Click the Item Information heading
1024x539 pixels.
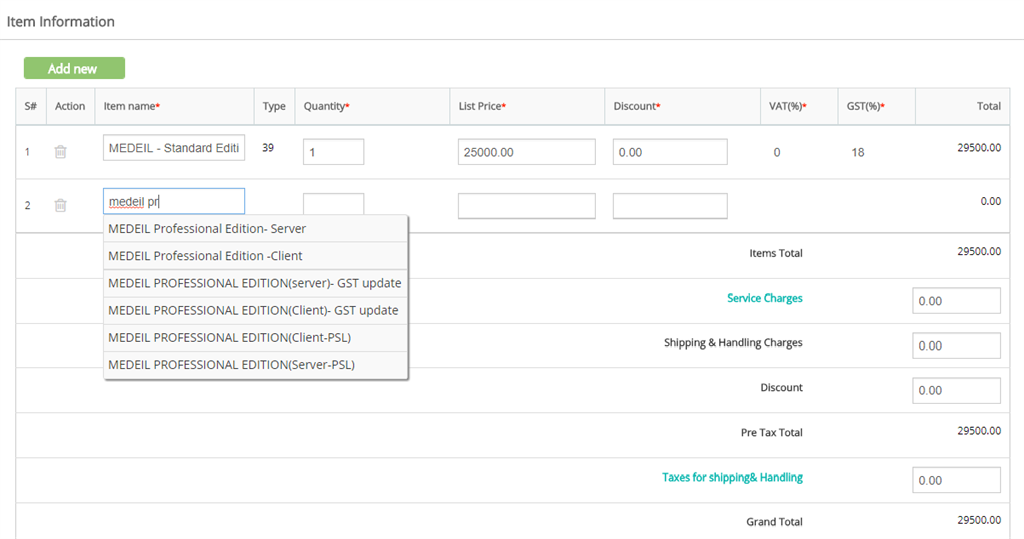61,22
